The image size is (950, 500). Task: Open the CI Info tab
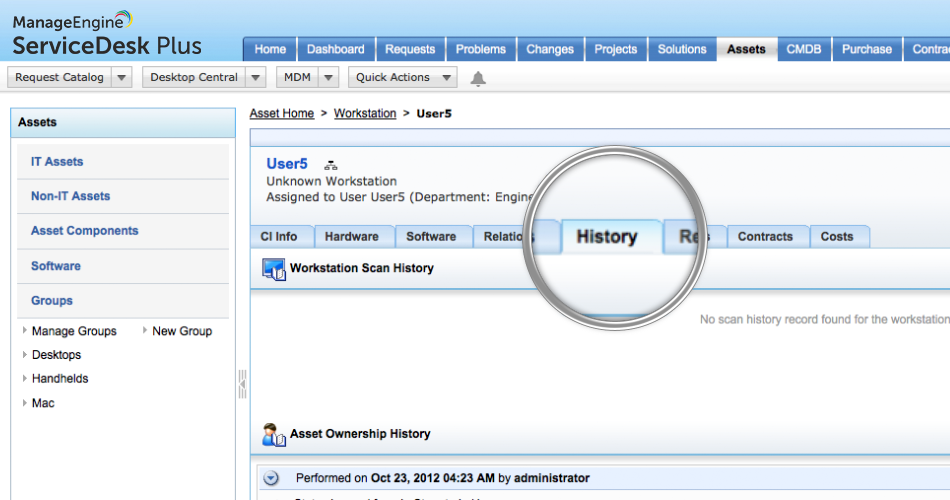coord(281,237)
